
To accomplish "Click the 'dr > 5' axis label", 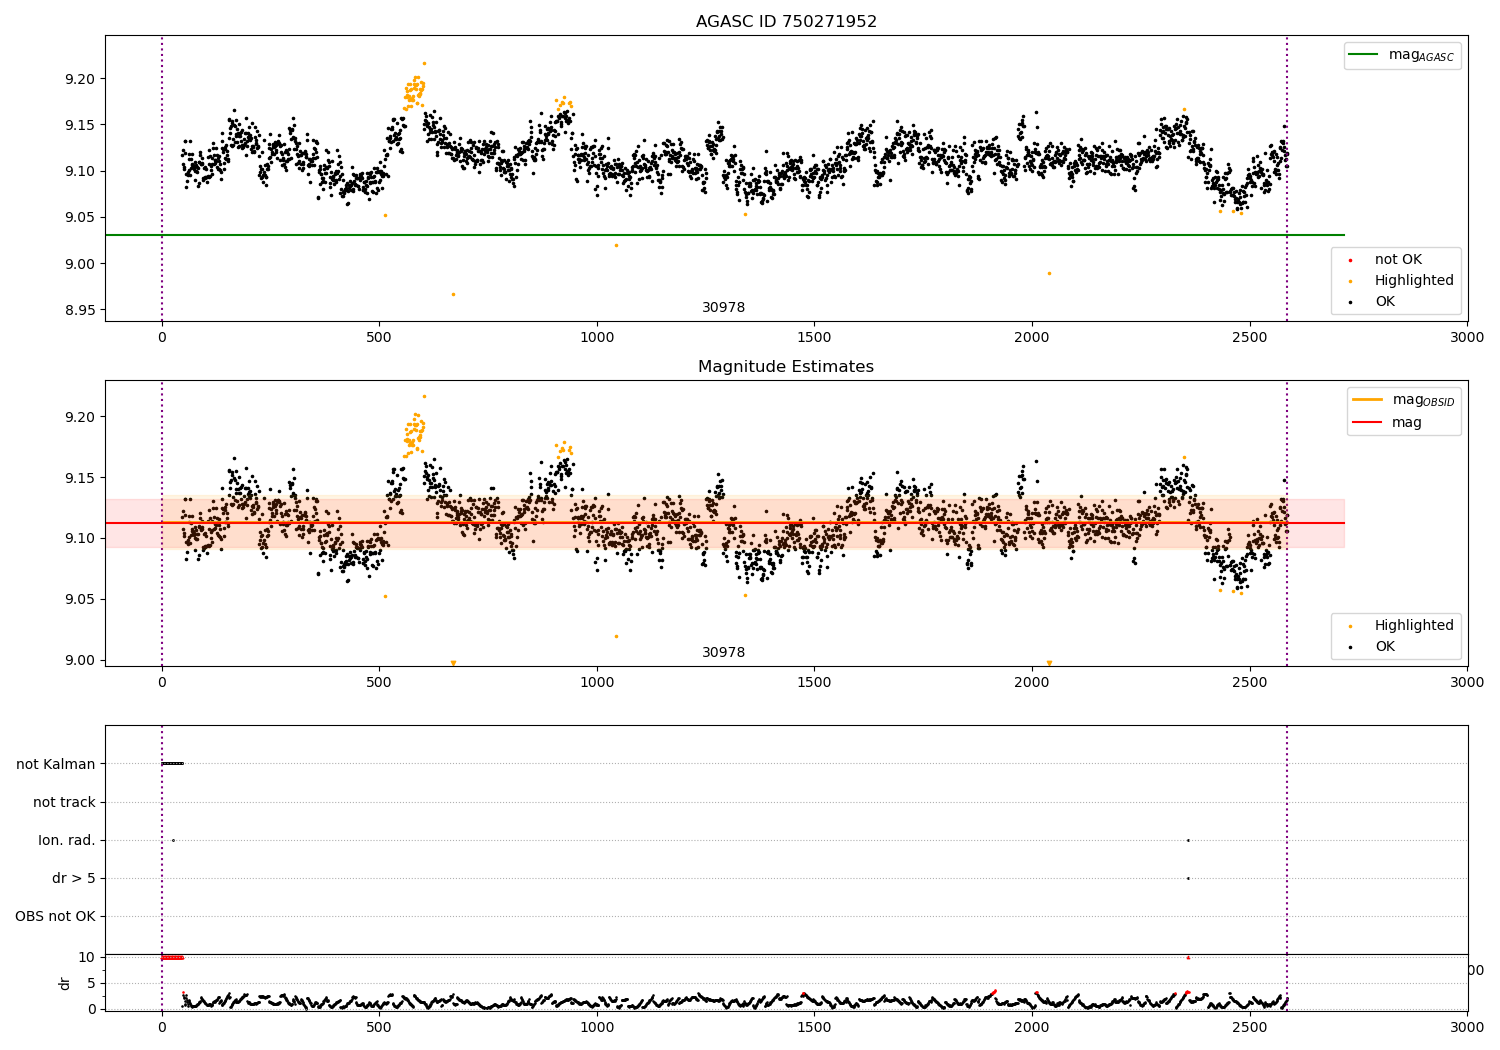I will (74, 878).
